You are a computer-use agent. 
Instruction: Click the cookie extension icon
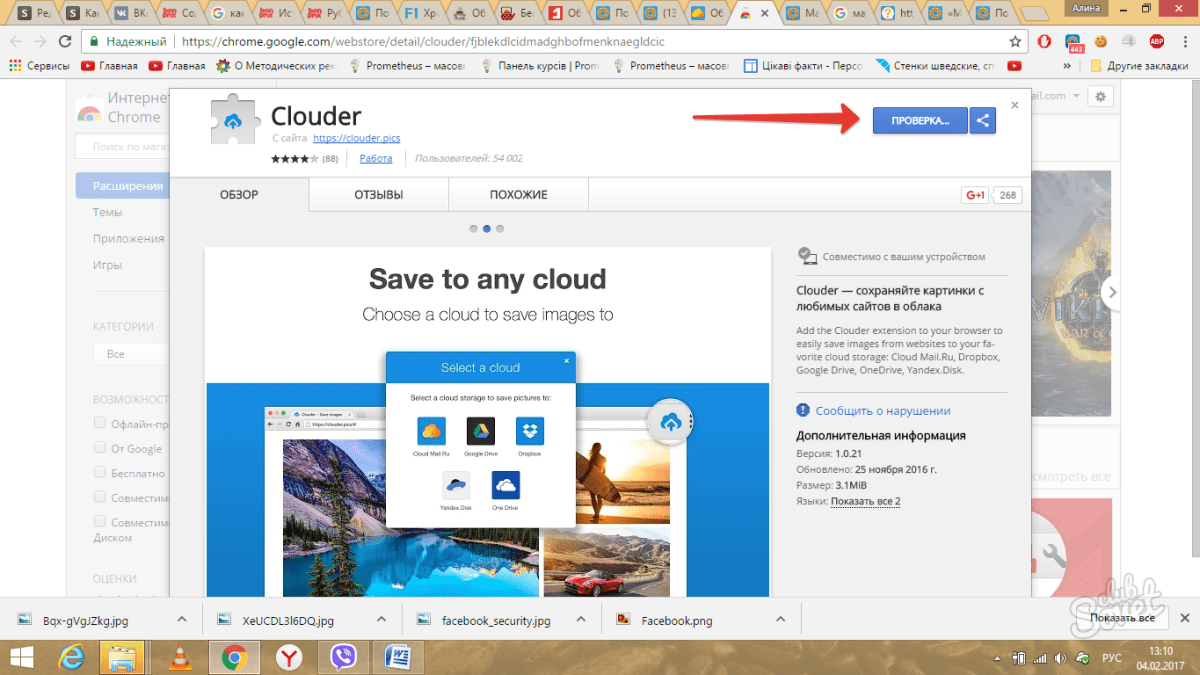1101,41
